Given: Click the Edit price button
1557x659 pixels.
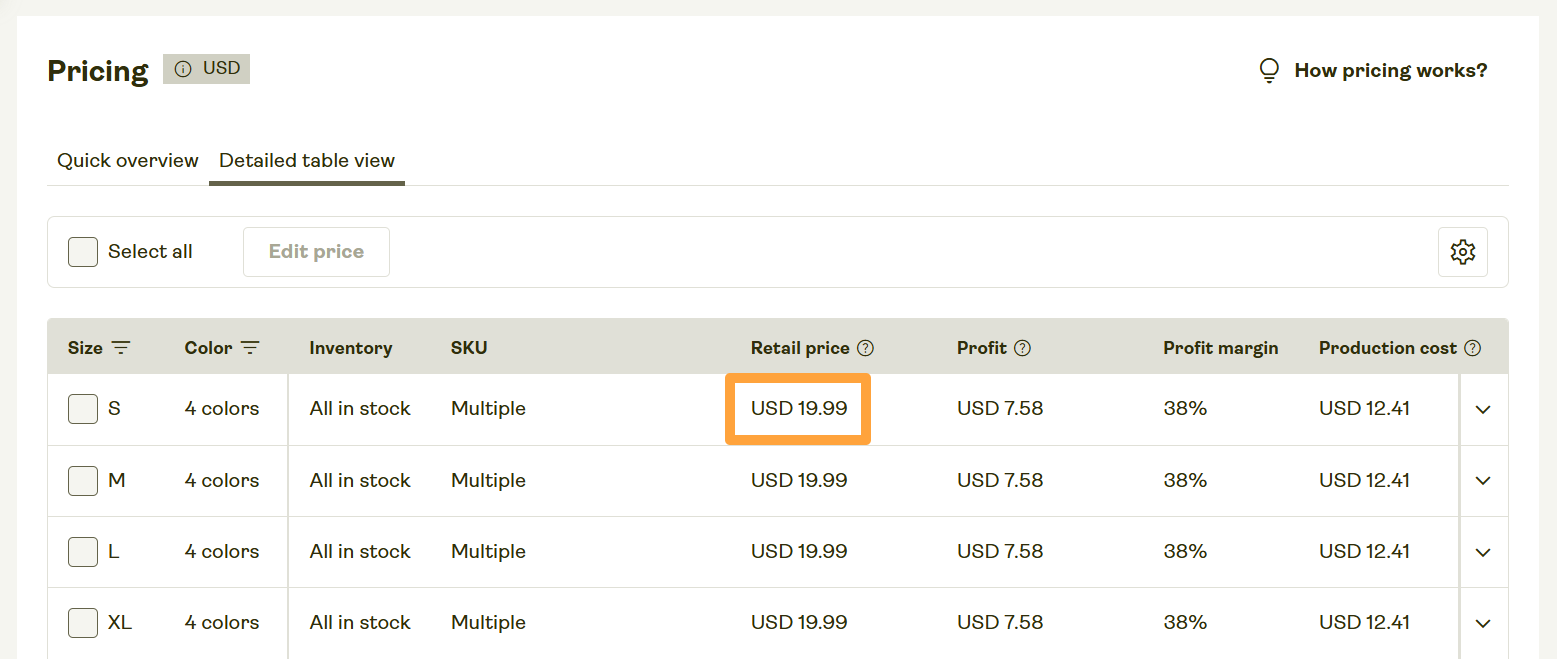Looking at the screenshot, I should pos(316,251).
